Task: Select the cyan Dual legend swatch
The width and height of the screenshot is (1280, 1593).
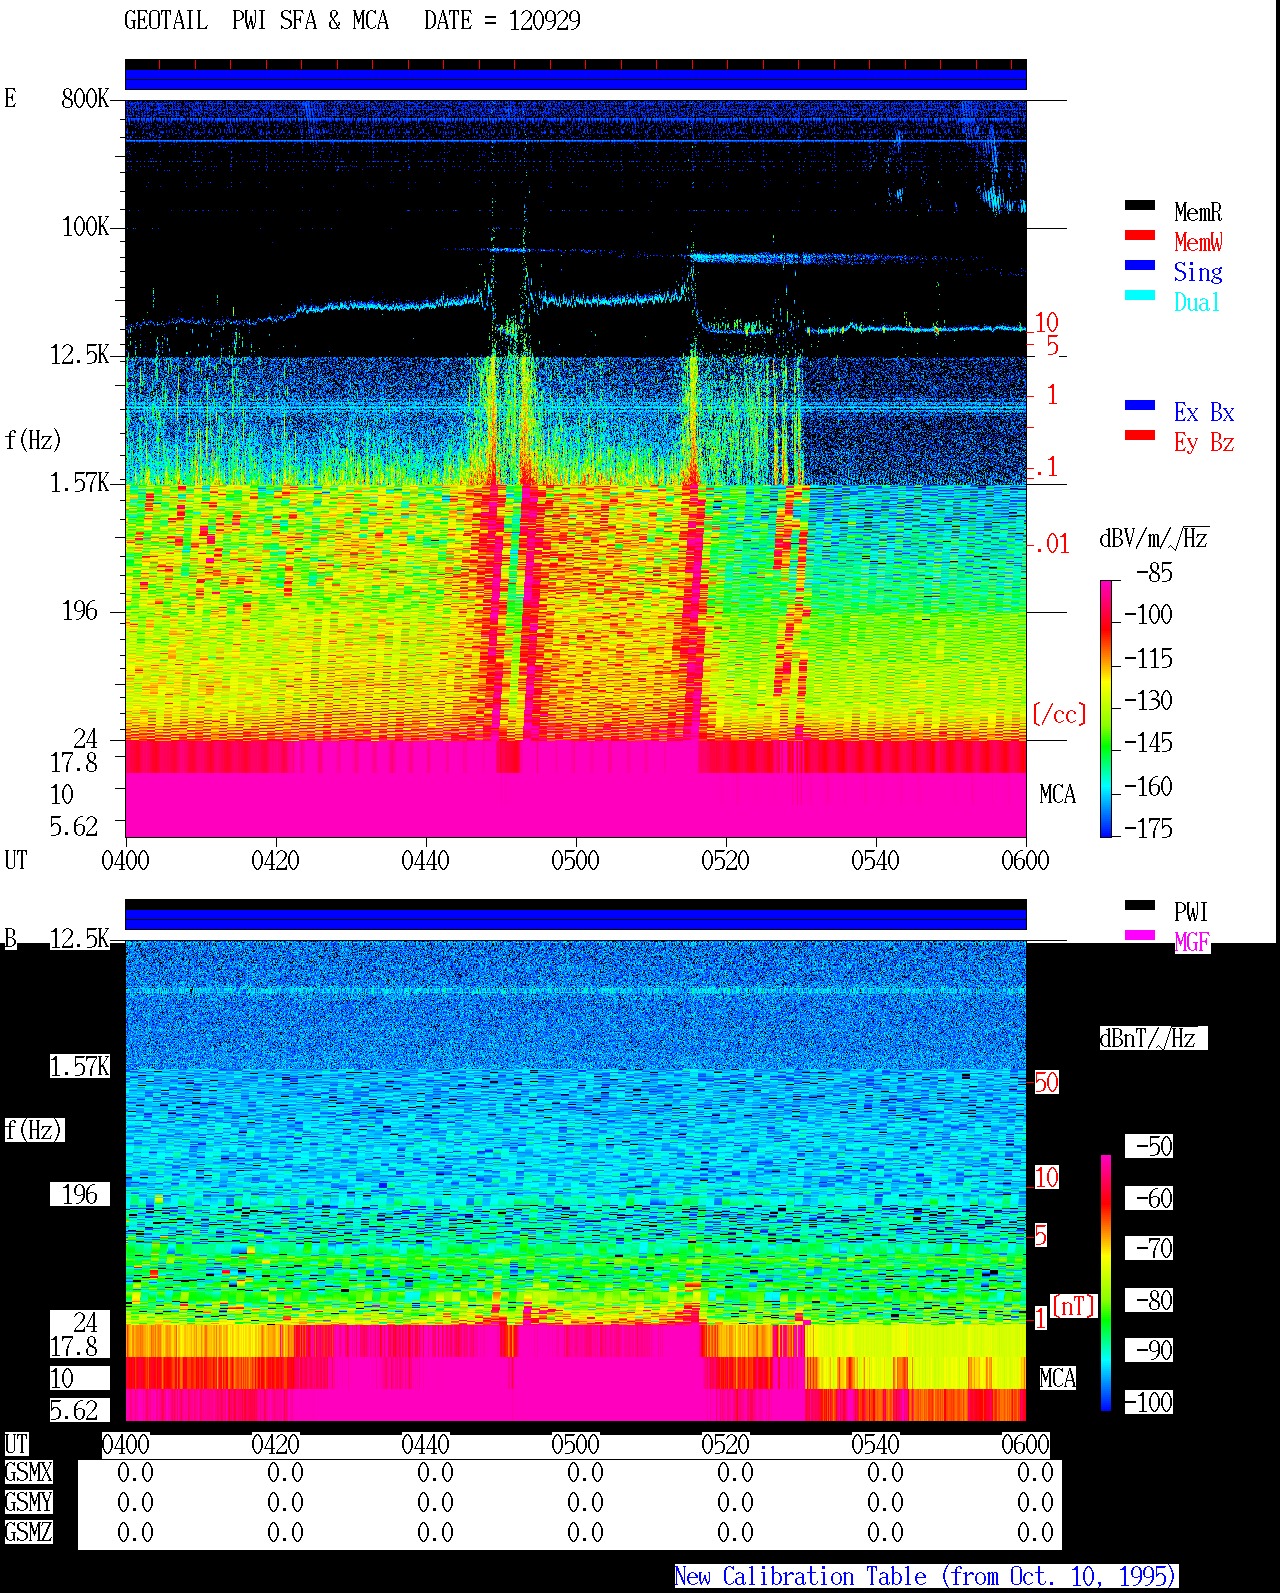Action: click(x=1140, y=296)
